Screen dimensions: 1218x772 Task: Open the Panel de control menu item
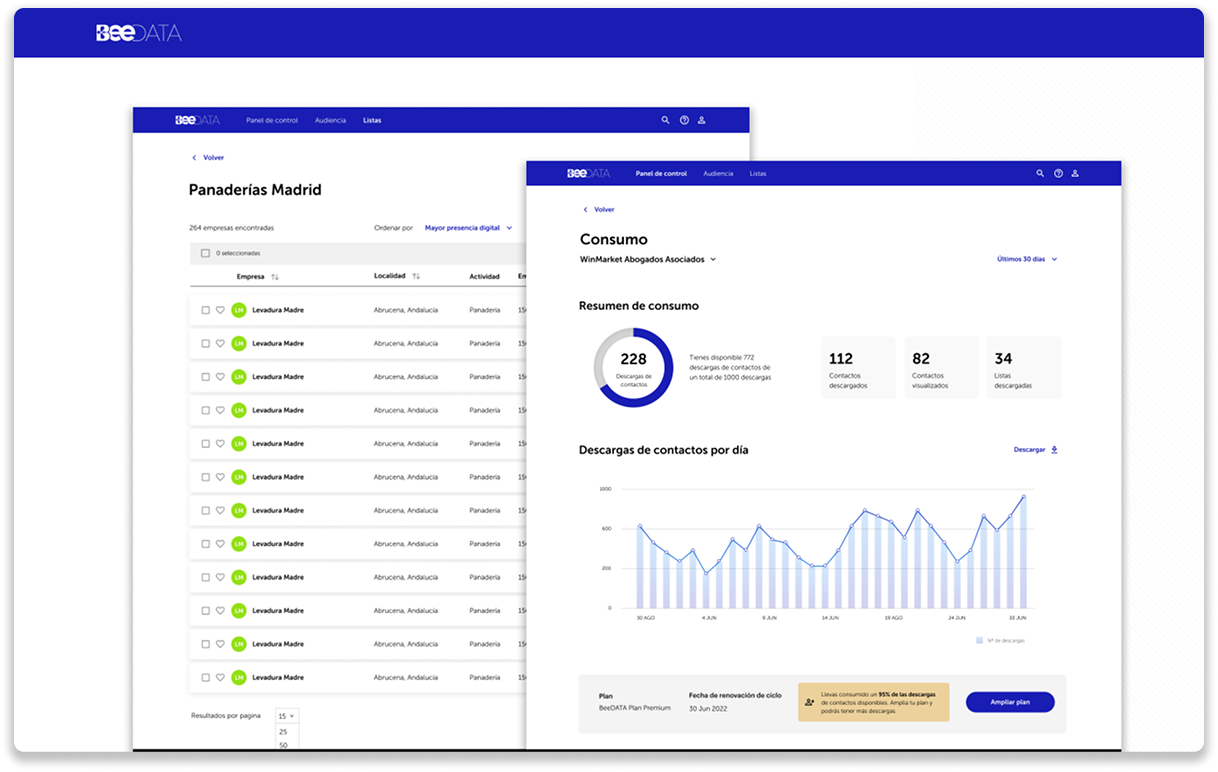click(x=661, y=173)
